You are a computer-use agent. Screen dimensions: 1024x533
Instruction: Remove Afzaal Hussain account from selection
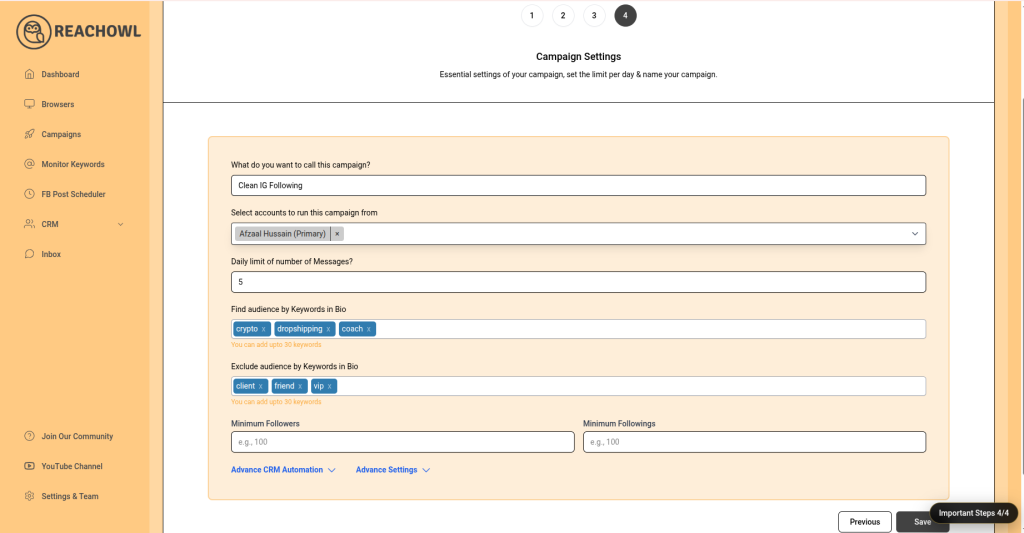[337, 234]
